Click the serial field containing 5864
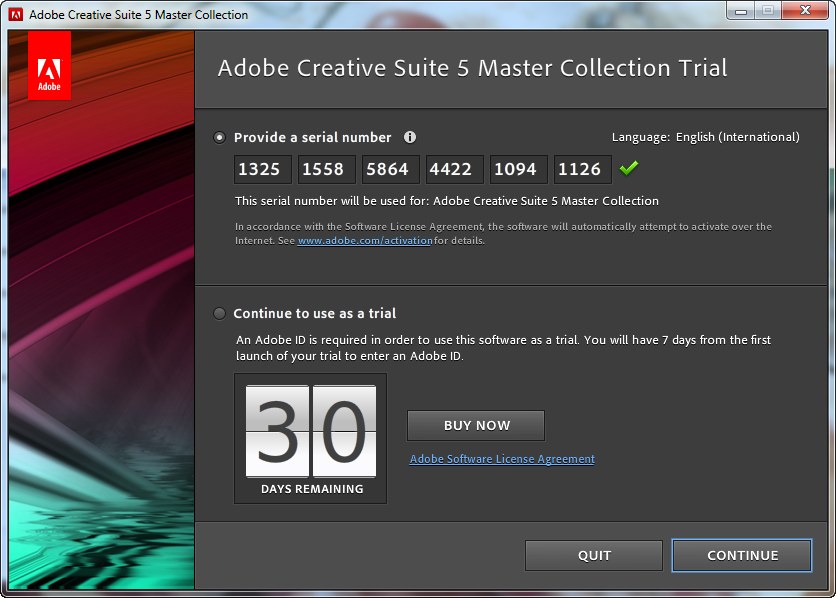Viewport: 836px width, 598px height. pyautogui.click(x=391, y=169)
